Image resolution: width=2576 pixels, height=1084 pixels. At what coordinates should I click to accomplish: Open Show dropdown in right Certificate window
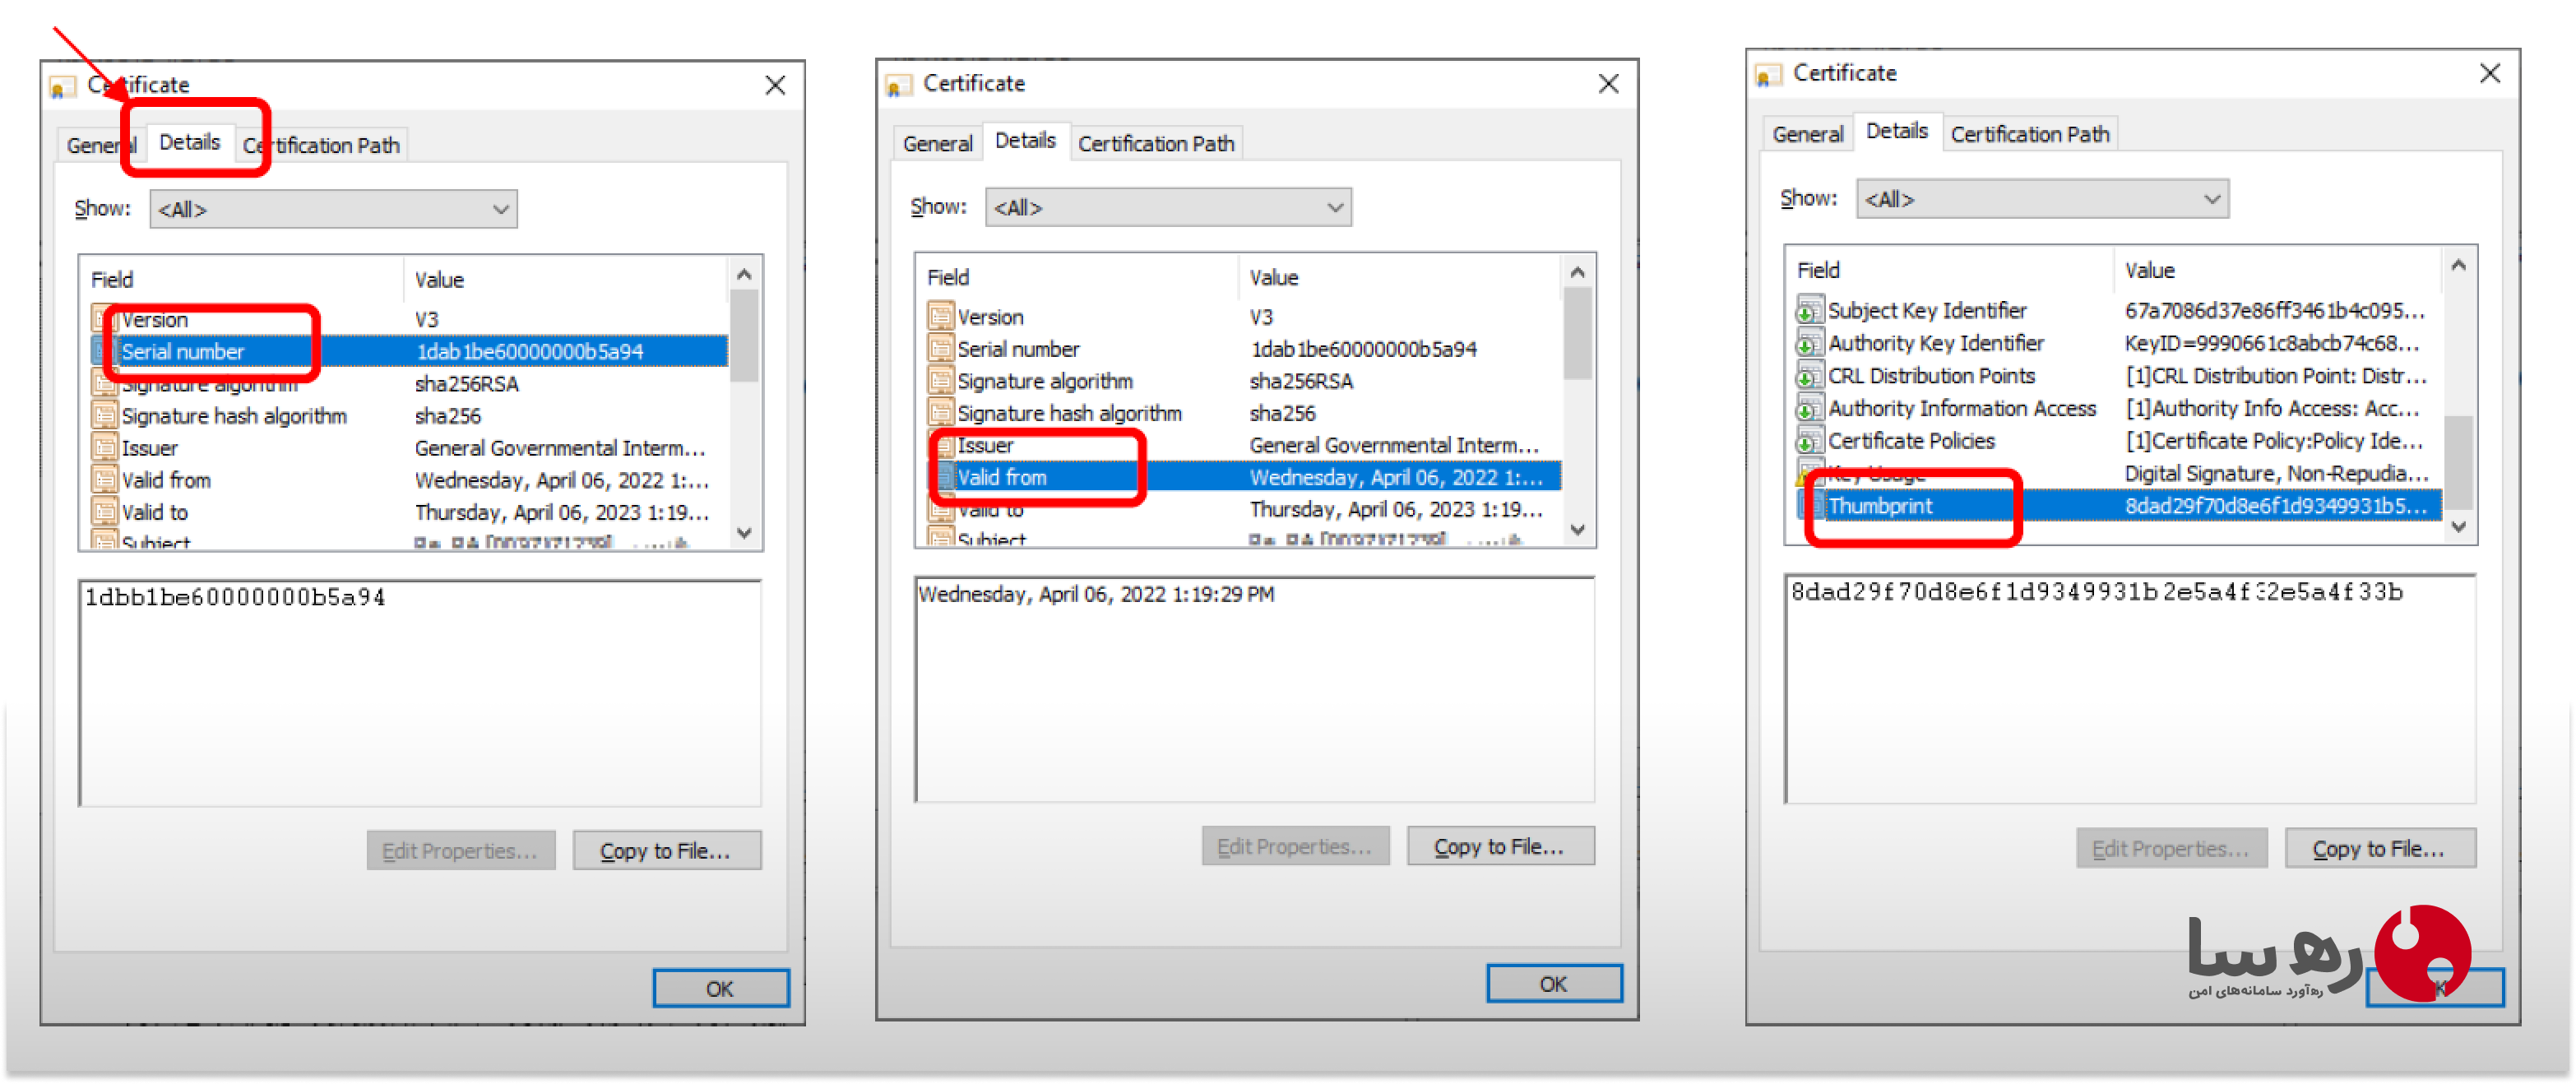[2042, 199]
